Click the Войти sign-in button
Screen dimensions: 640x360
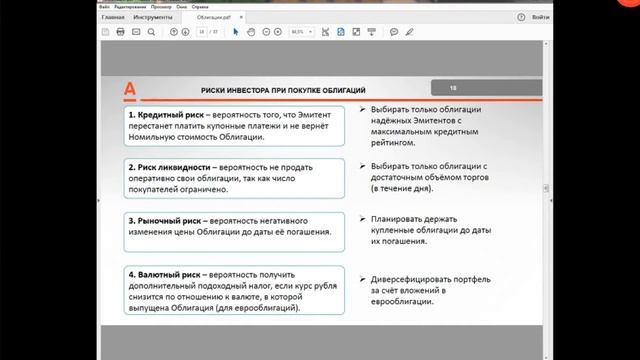tap(540, 17)
